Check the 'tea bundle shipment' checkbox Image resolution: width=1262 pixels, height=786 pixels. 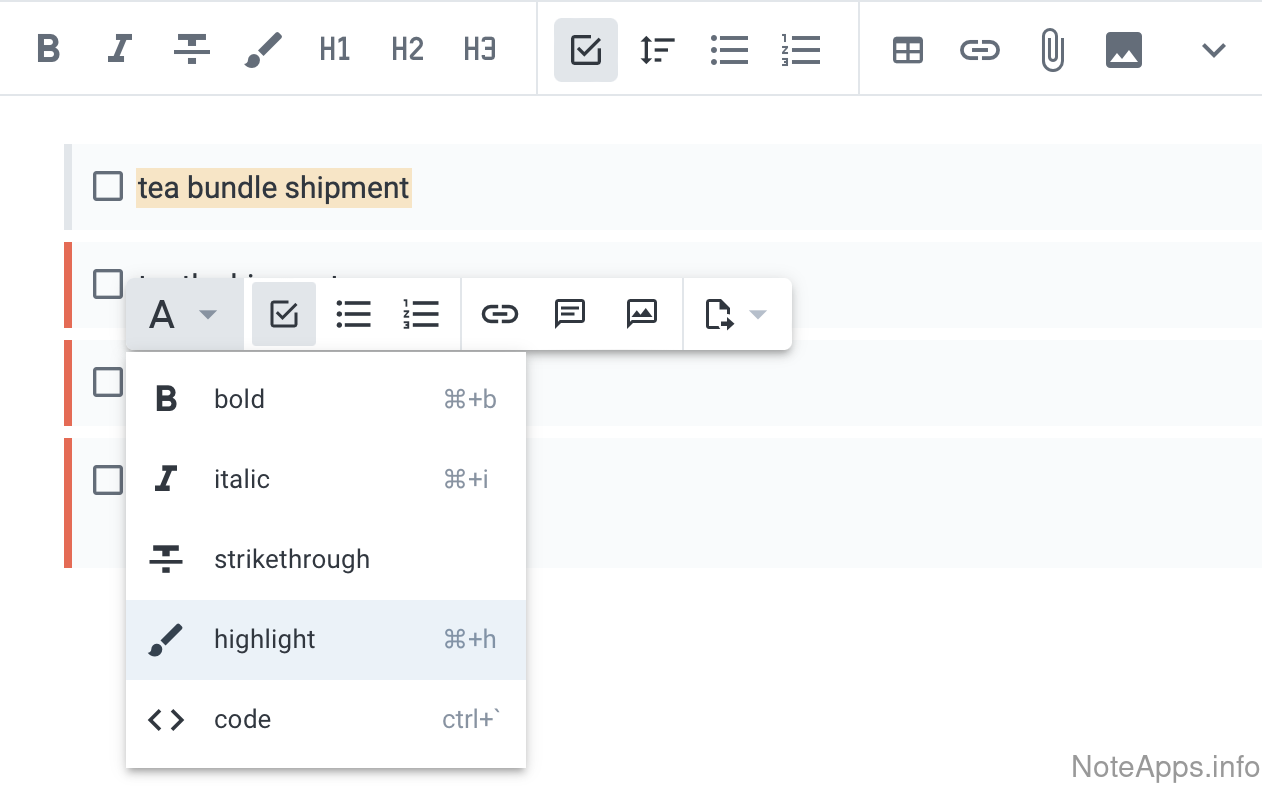pyautogui.click(x=108, y=186)
